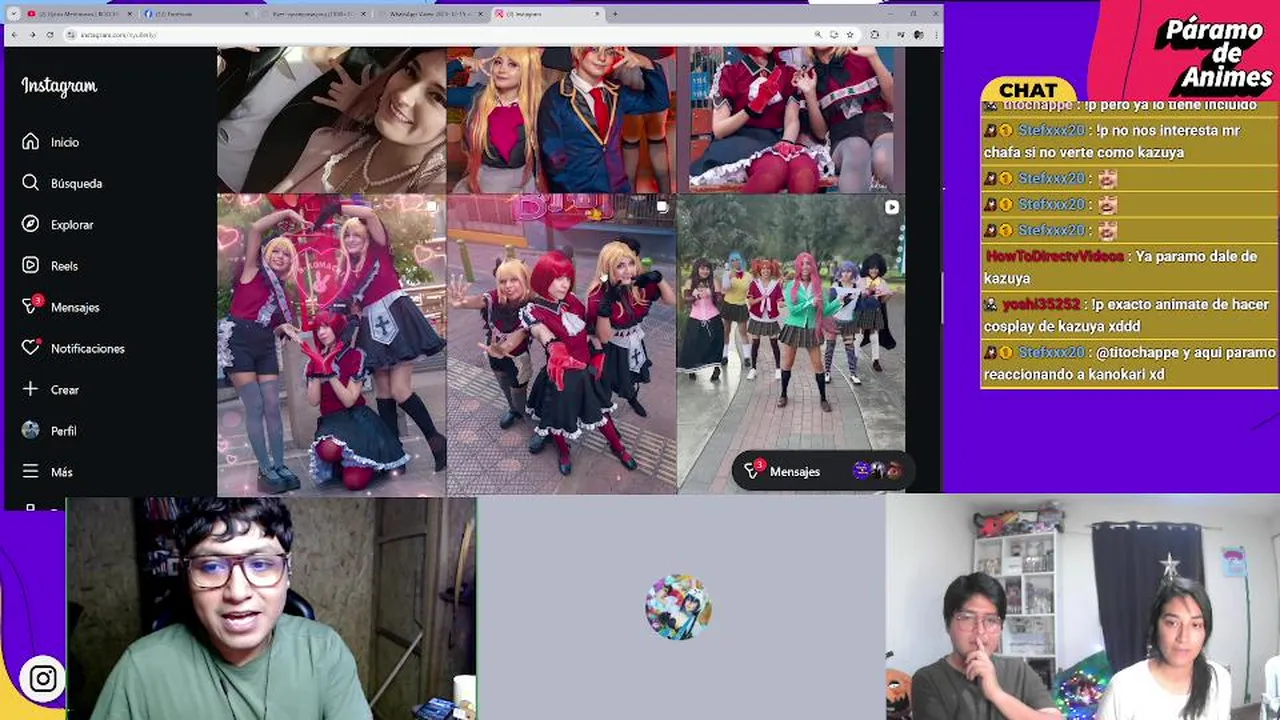Open top-row post with blue jacket cosplayer

click(x=561, y=119)
